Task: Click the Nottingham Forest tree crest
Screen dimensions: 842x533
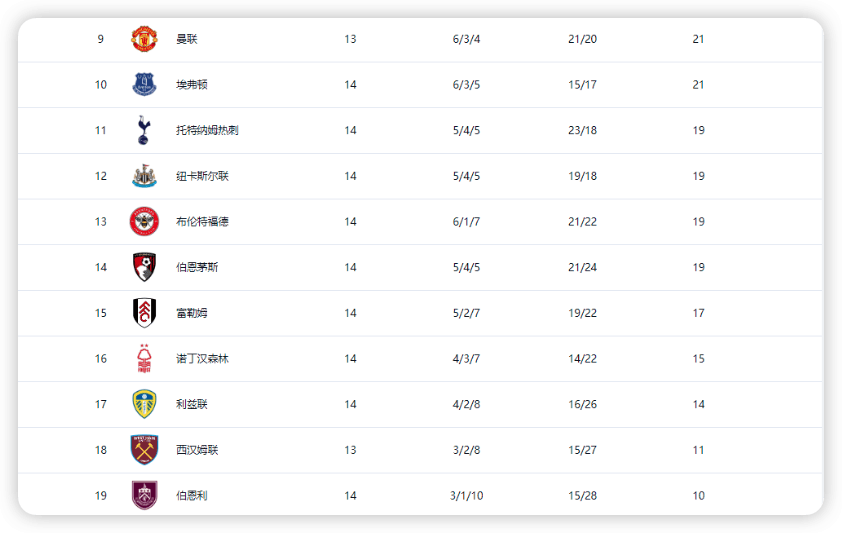Action: click(x=144, y=358)
